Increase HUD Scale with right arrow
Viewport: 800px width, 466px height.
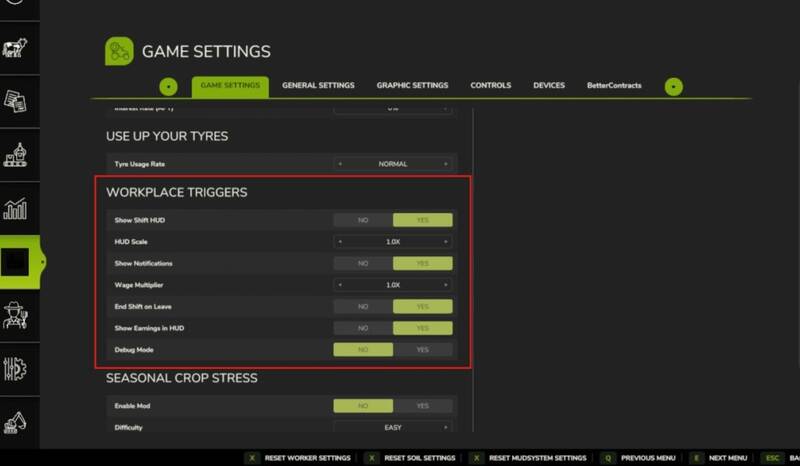click(x=446, y=242)
